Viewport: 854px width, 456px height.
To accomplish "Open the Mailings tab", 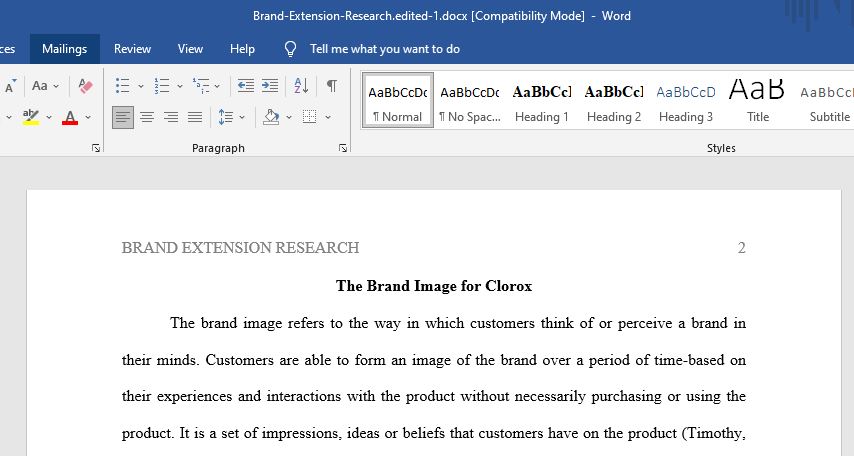I will pyautogui.click(x=64, y=49).
